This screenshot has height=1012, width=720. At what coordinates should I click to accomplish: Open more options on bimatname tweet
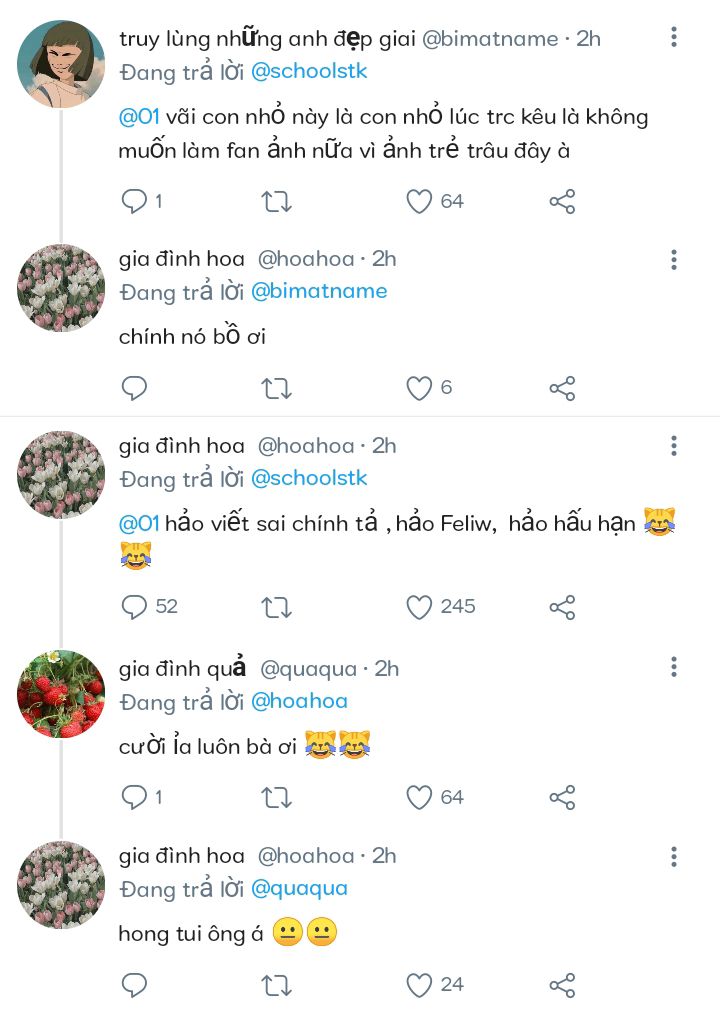pos(674,38)
